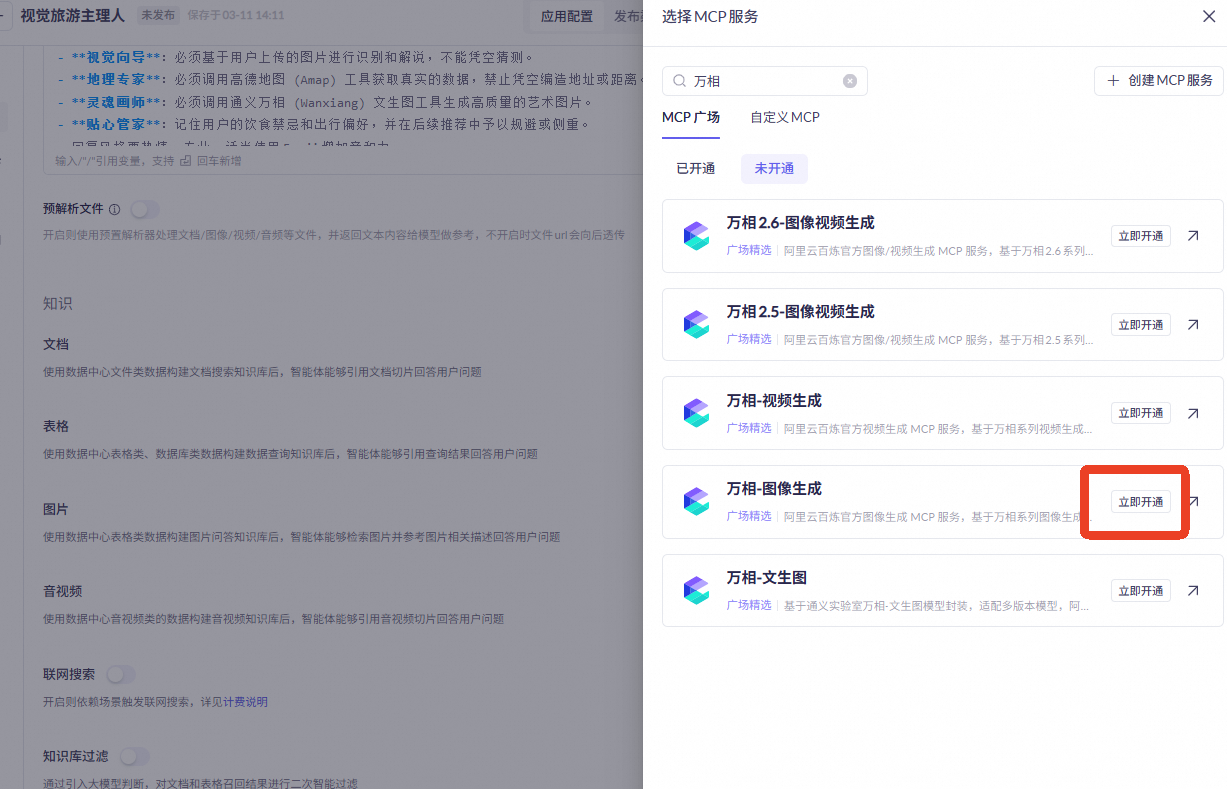The height and width of the screenshot is (789, 1227).
Task: Select the 未开通 filter
Action: tap(774, 169)
